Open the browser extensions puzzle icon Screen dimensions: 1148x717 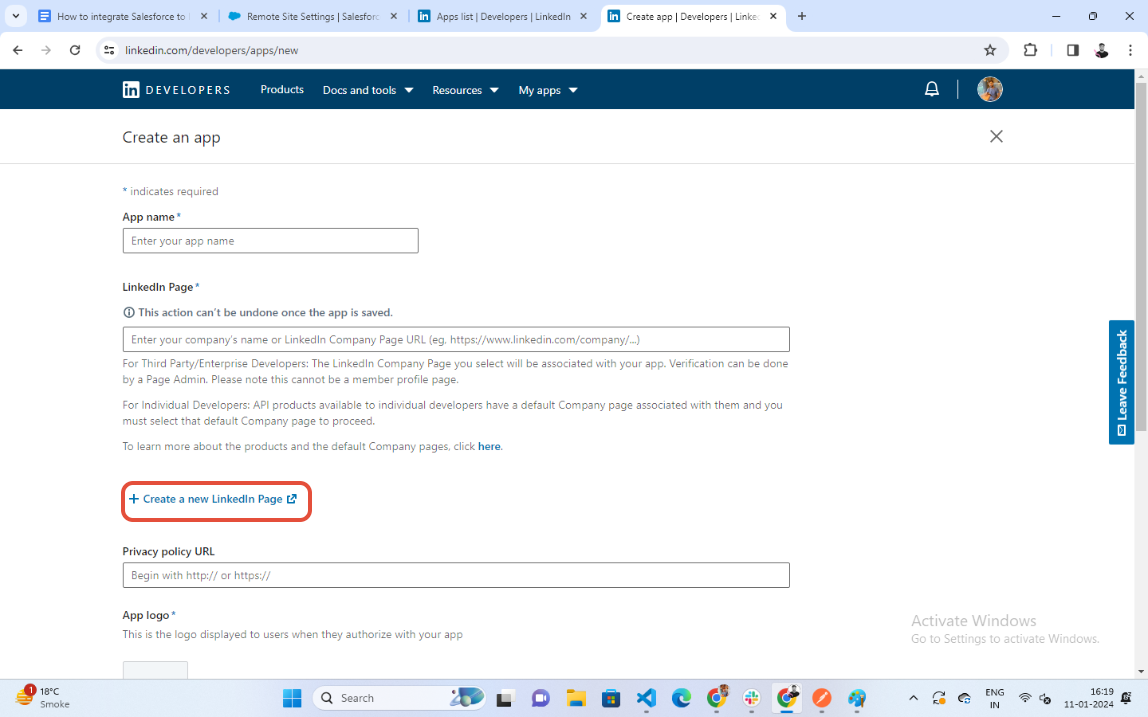pos(1030,50)
